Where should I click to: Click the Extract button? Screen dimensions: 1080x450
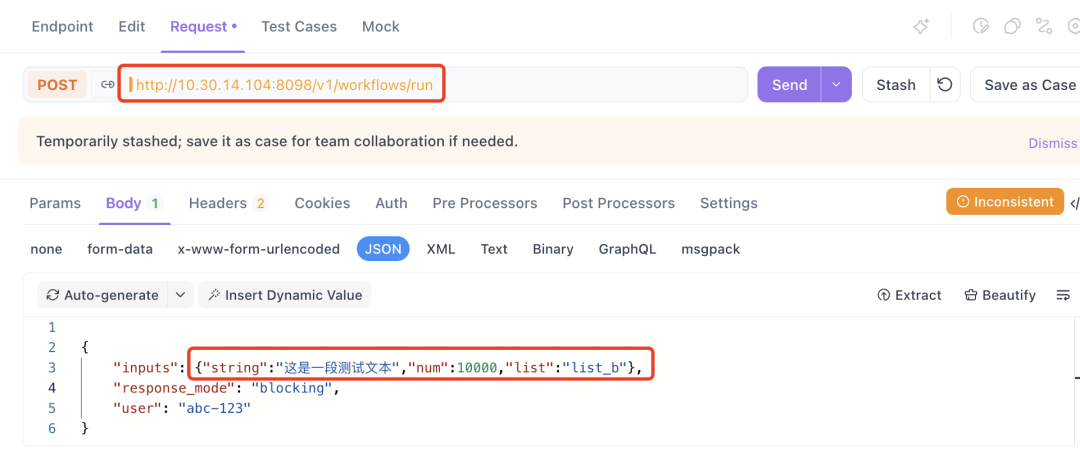coord(909,295)
